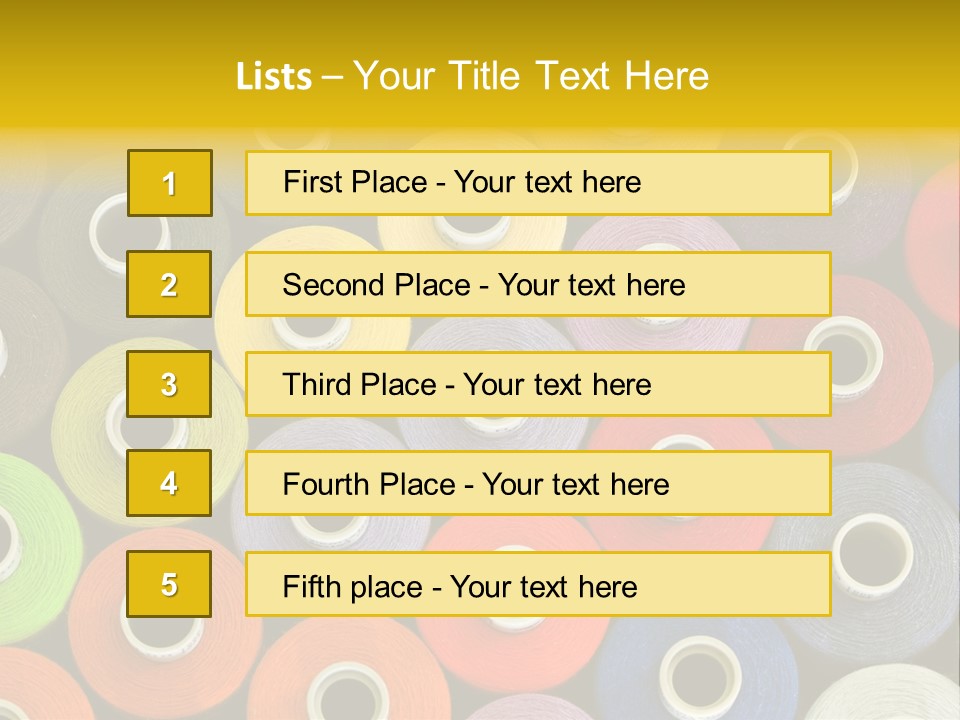Viewport: 960px width, 720px height.
Task: Click 'Your text here' in Fifth place row
Action: 543,586
